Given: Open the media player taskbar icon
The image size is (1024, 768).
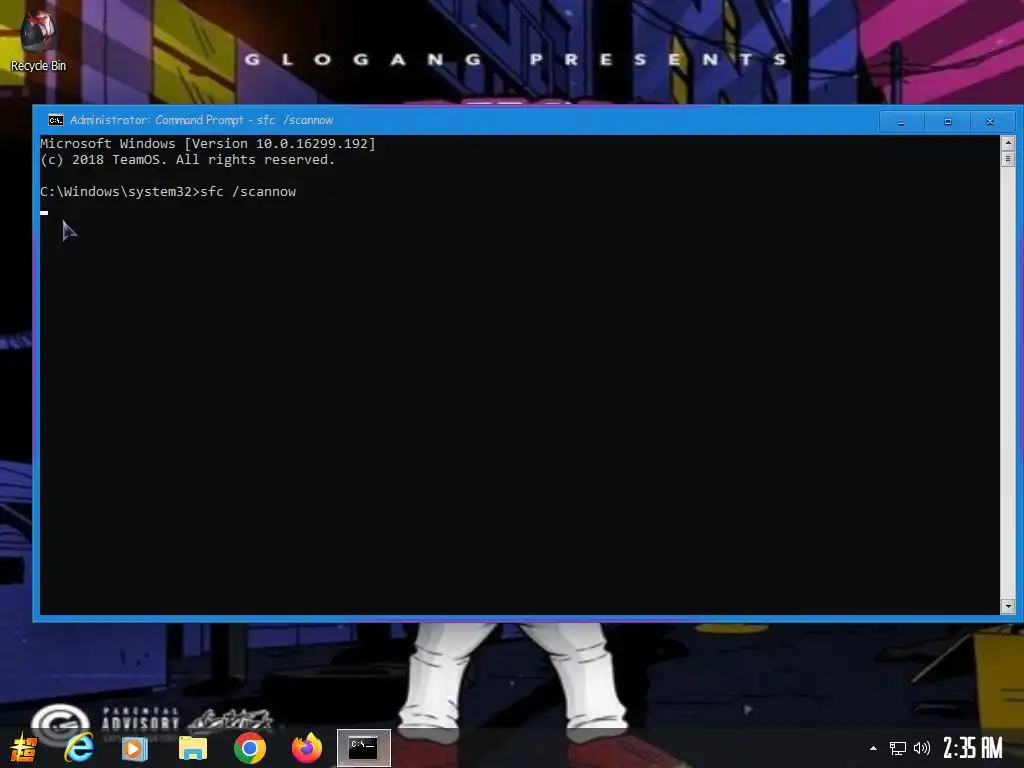Looking at the screenshot, I should click(135, 748).
